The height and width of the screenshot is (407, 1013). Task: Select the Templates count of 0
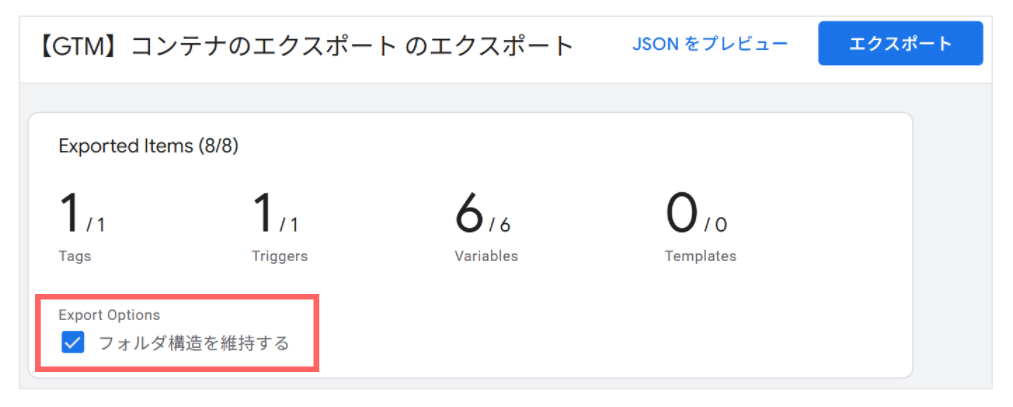click(682, 214)
